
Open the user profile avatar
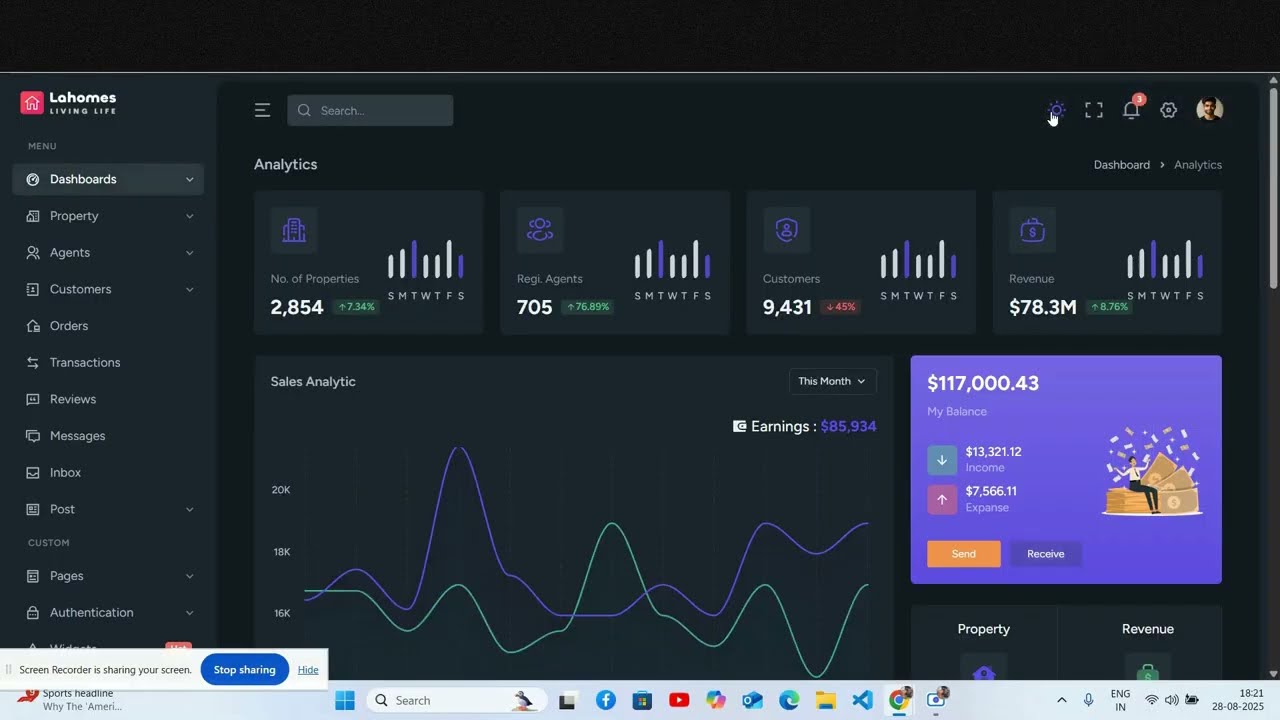1209,110
